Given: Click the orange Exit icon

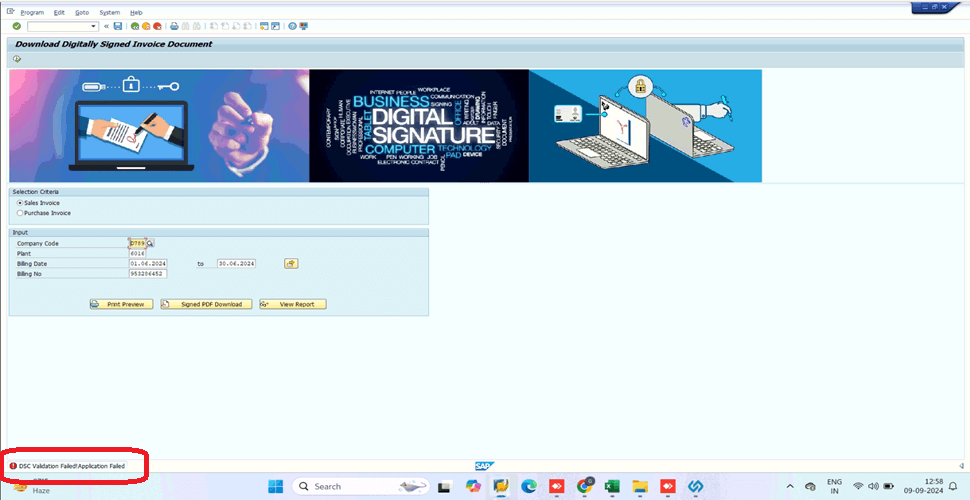Looking at the screenshot, I should (146, 26).
